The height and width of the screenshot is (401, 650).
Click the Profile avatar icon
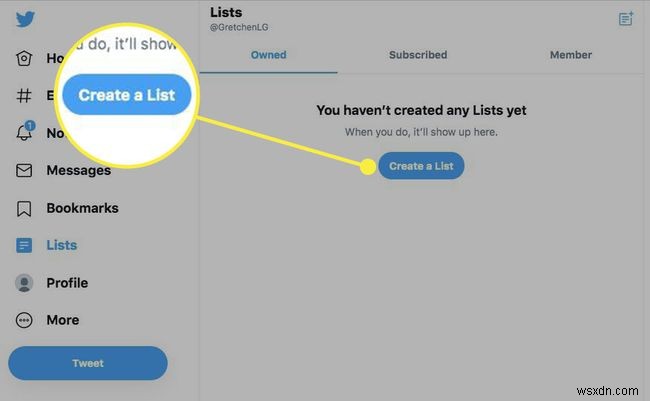pos(25,283)
